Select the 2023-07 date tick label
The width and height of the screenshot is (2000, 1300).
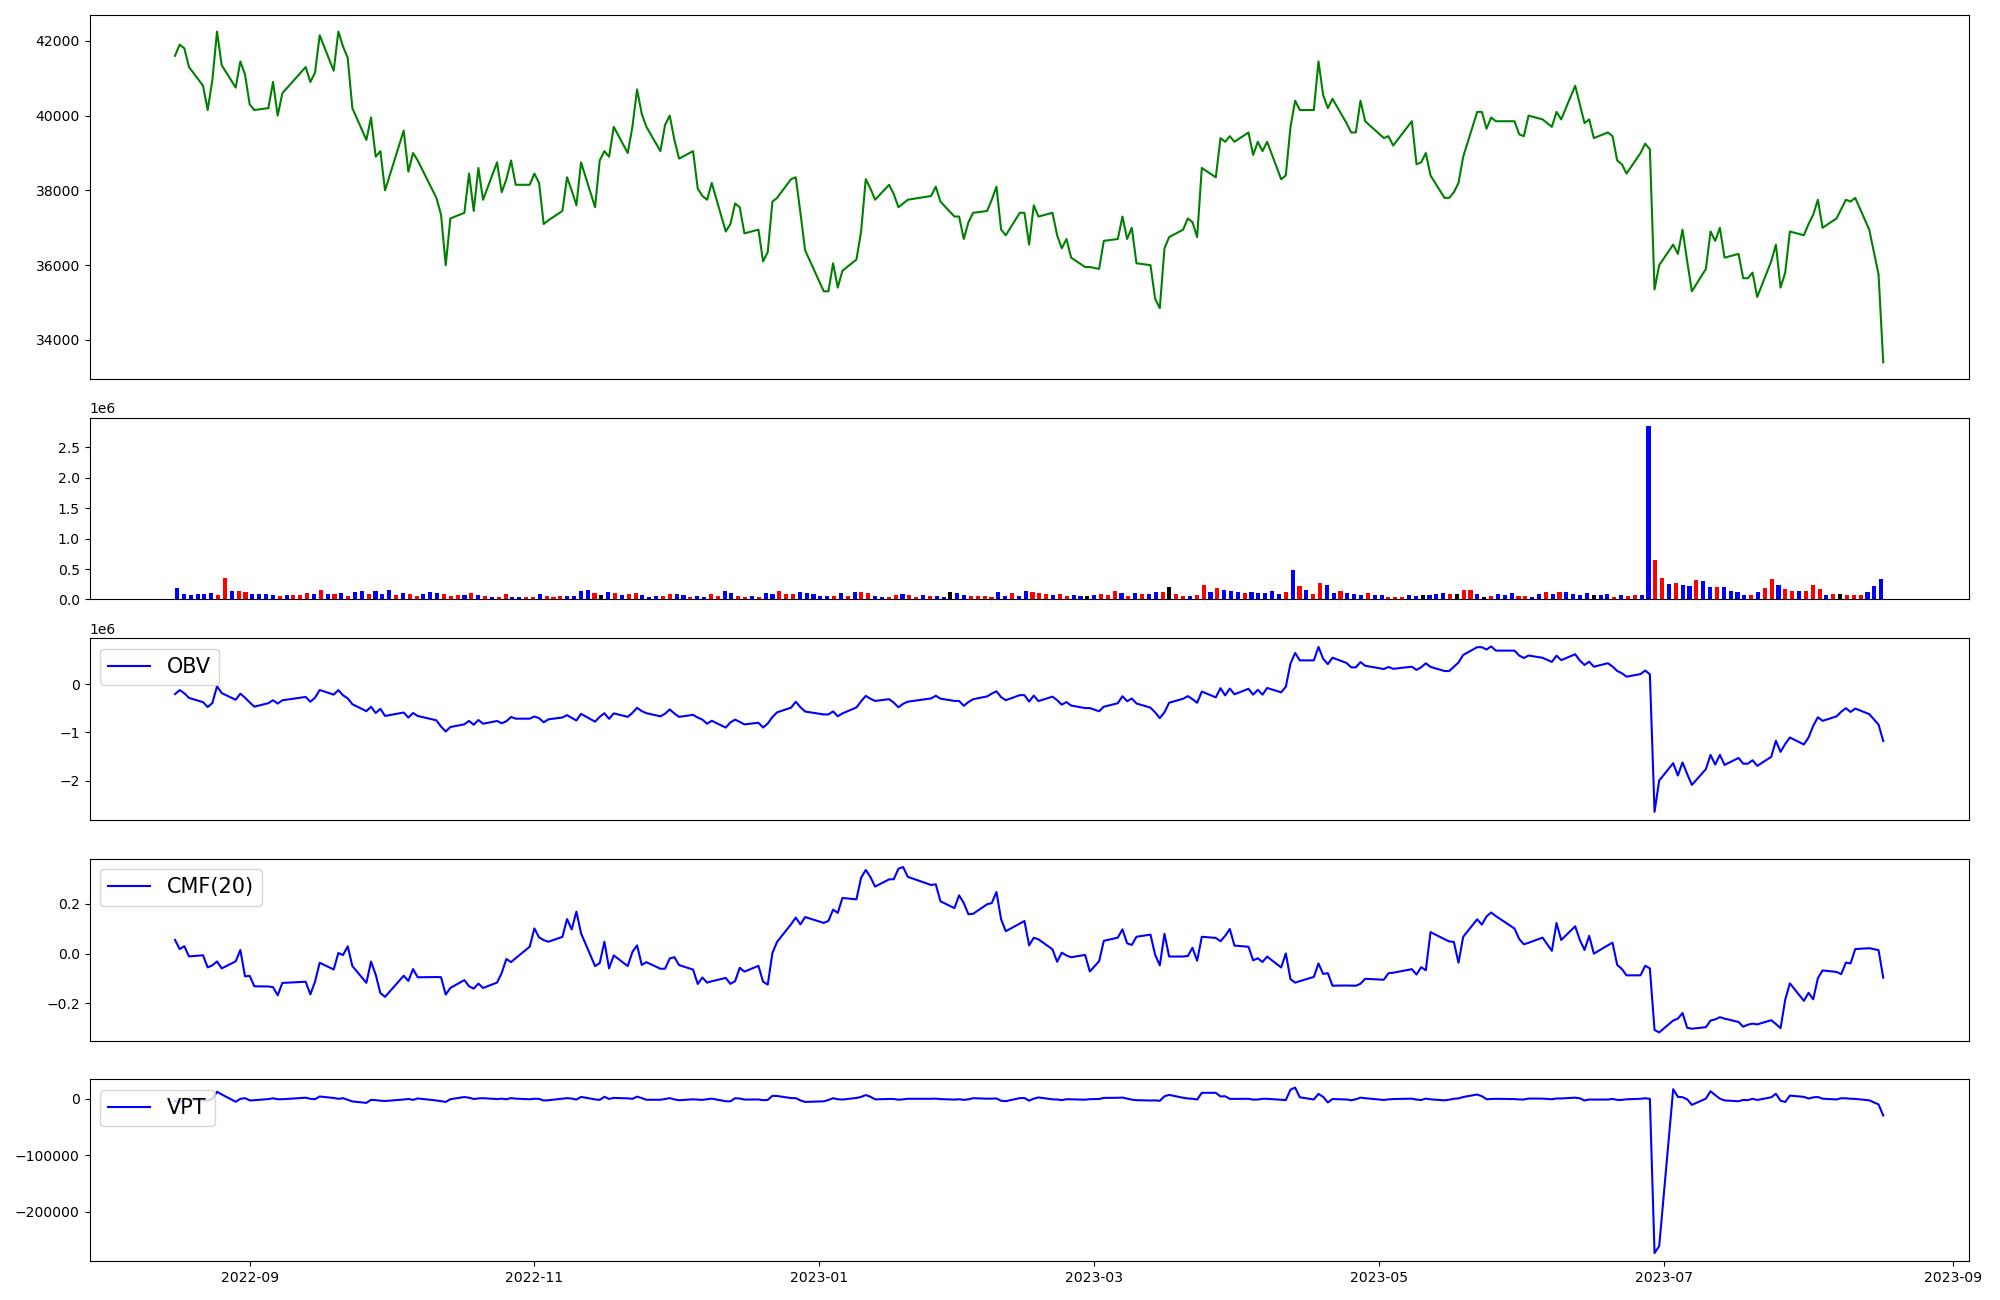[1664, 1277]
